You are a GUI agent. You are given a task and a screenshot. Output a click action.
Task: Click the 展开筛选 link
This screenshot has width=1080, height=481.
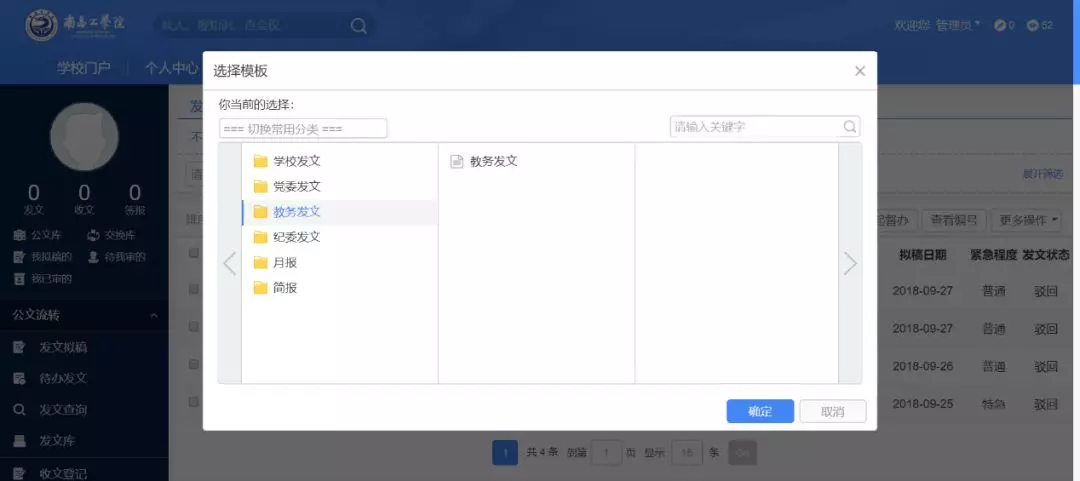pos(1043,174)
